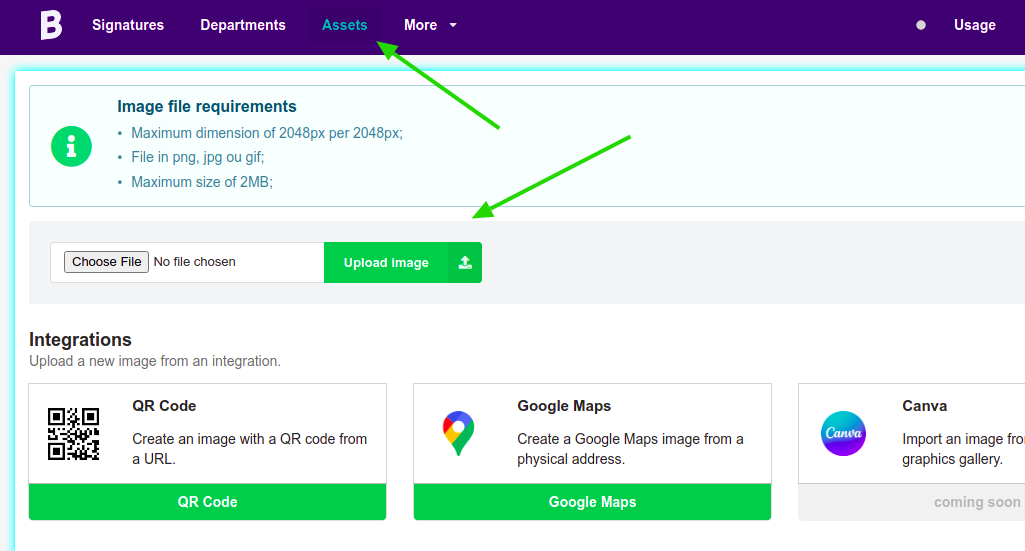This screenshot has height=551, width=1025.
Task: Select the Assets tab in navigation
Action: point(344,25)
